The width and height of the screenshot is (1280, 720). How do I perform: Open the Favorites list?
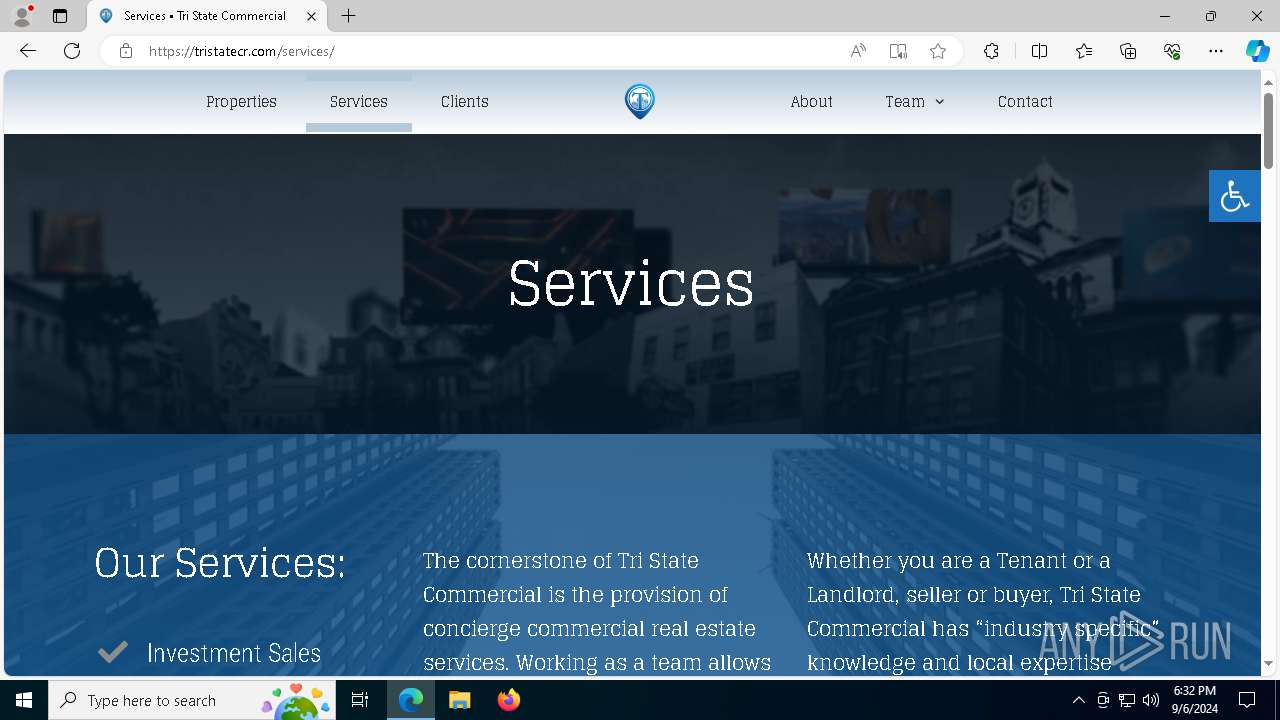click(1084, 51)
